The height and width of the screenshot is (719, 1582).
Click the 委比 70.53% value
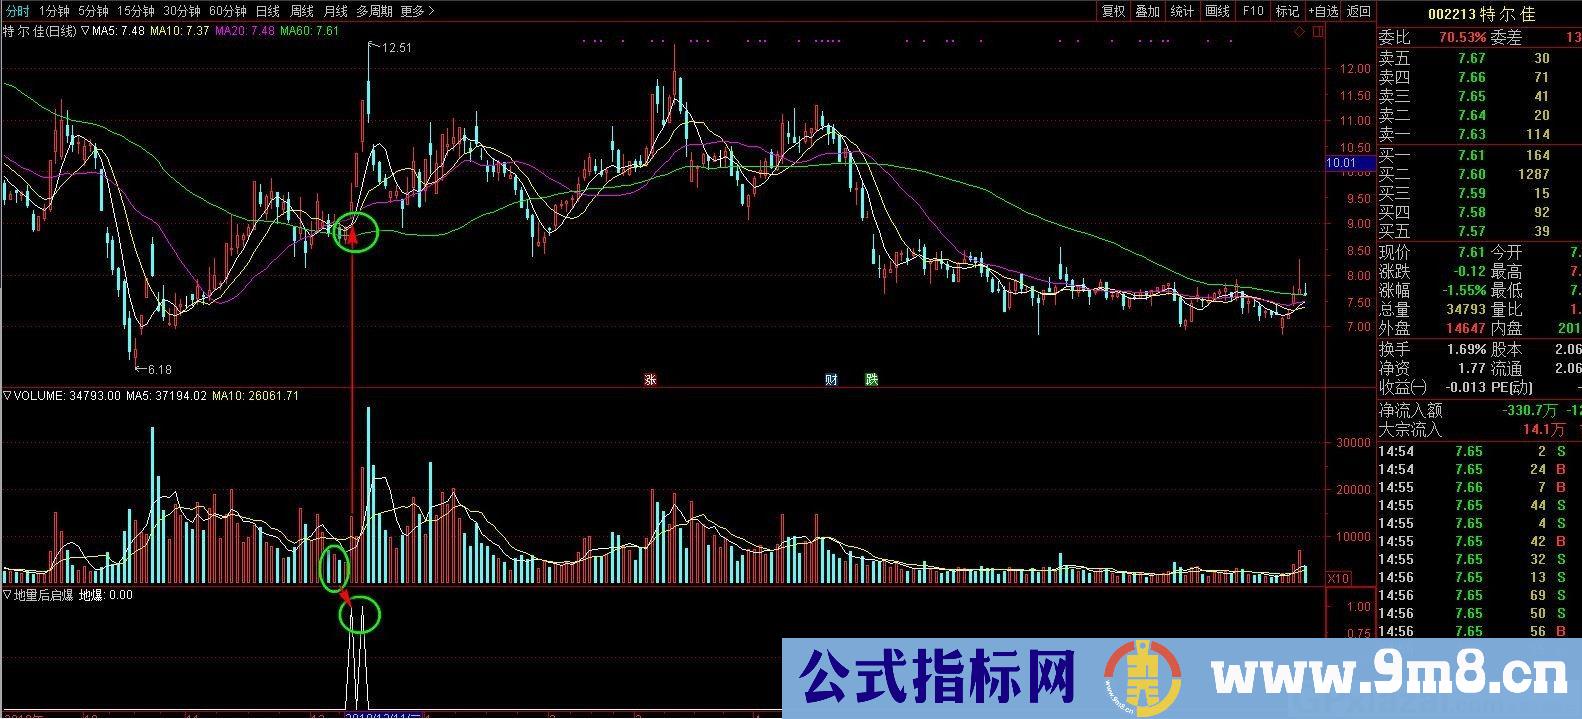pyautogui.click(x=1462, y=38)
